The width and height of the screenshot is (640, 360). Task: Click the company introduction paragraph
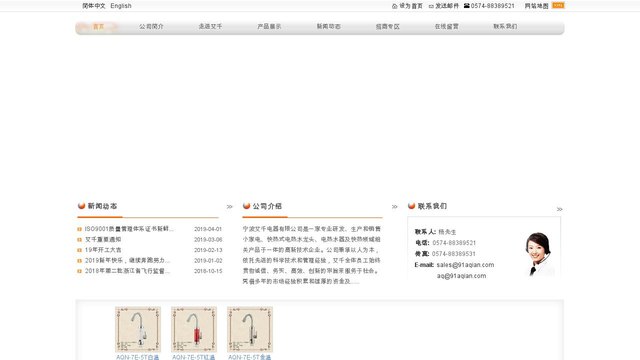312,255
